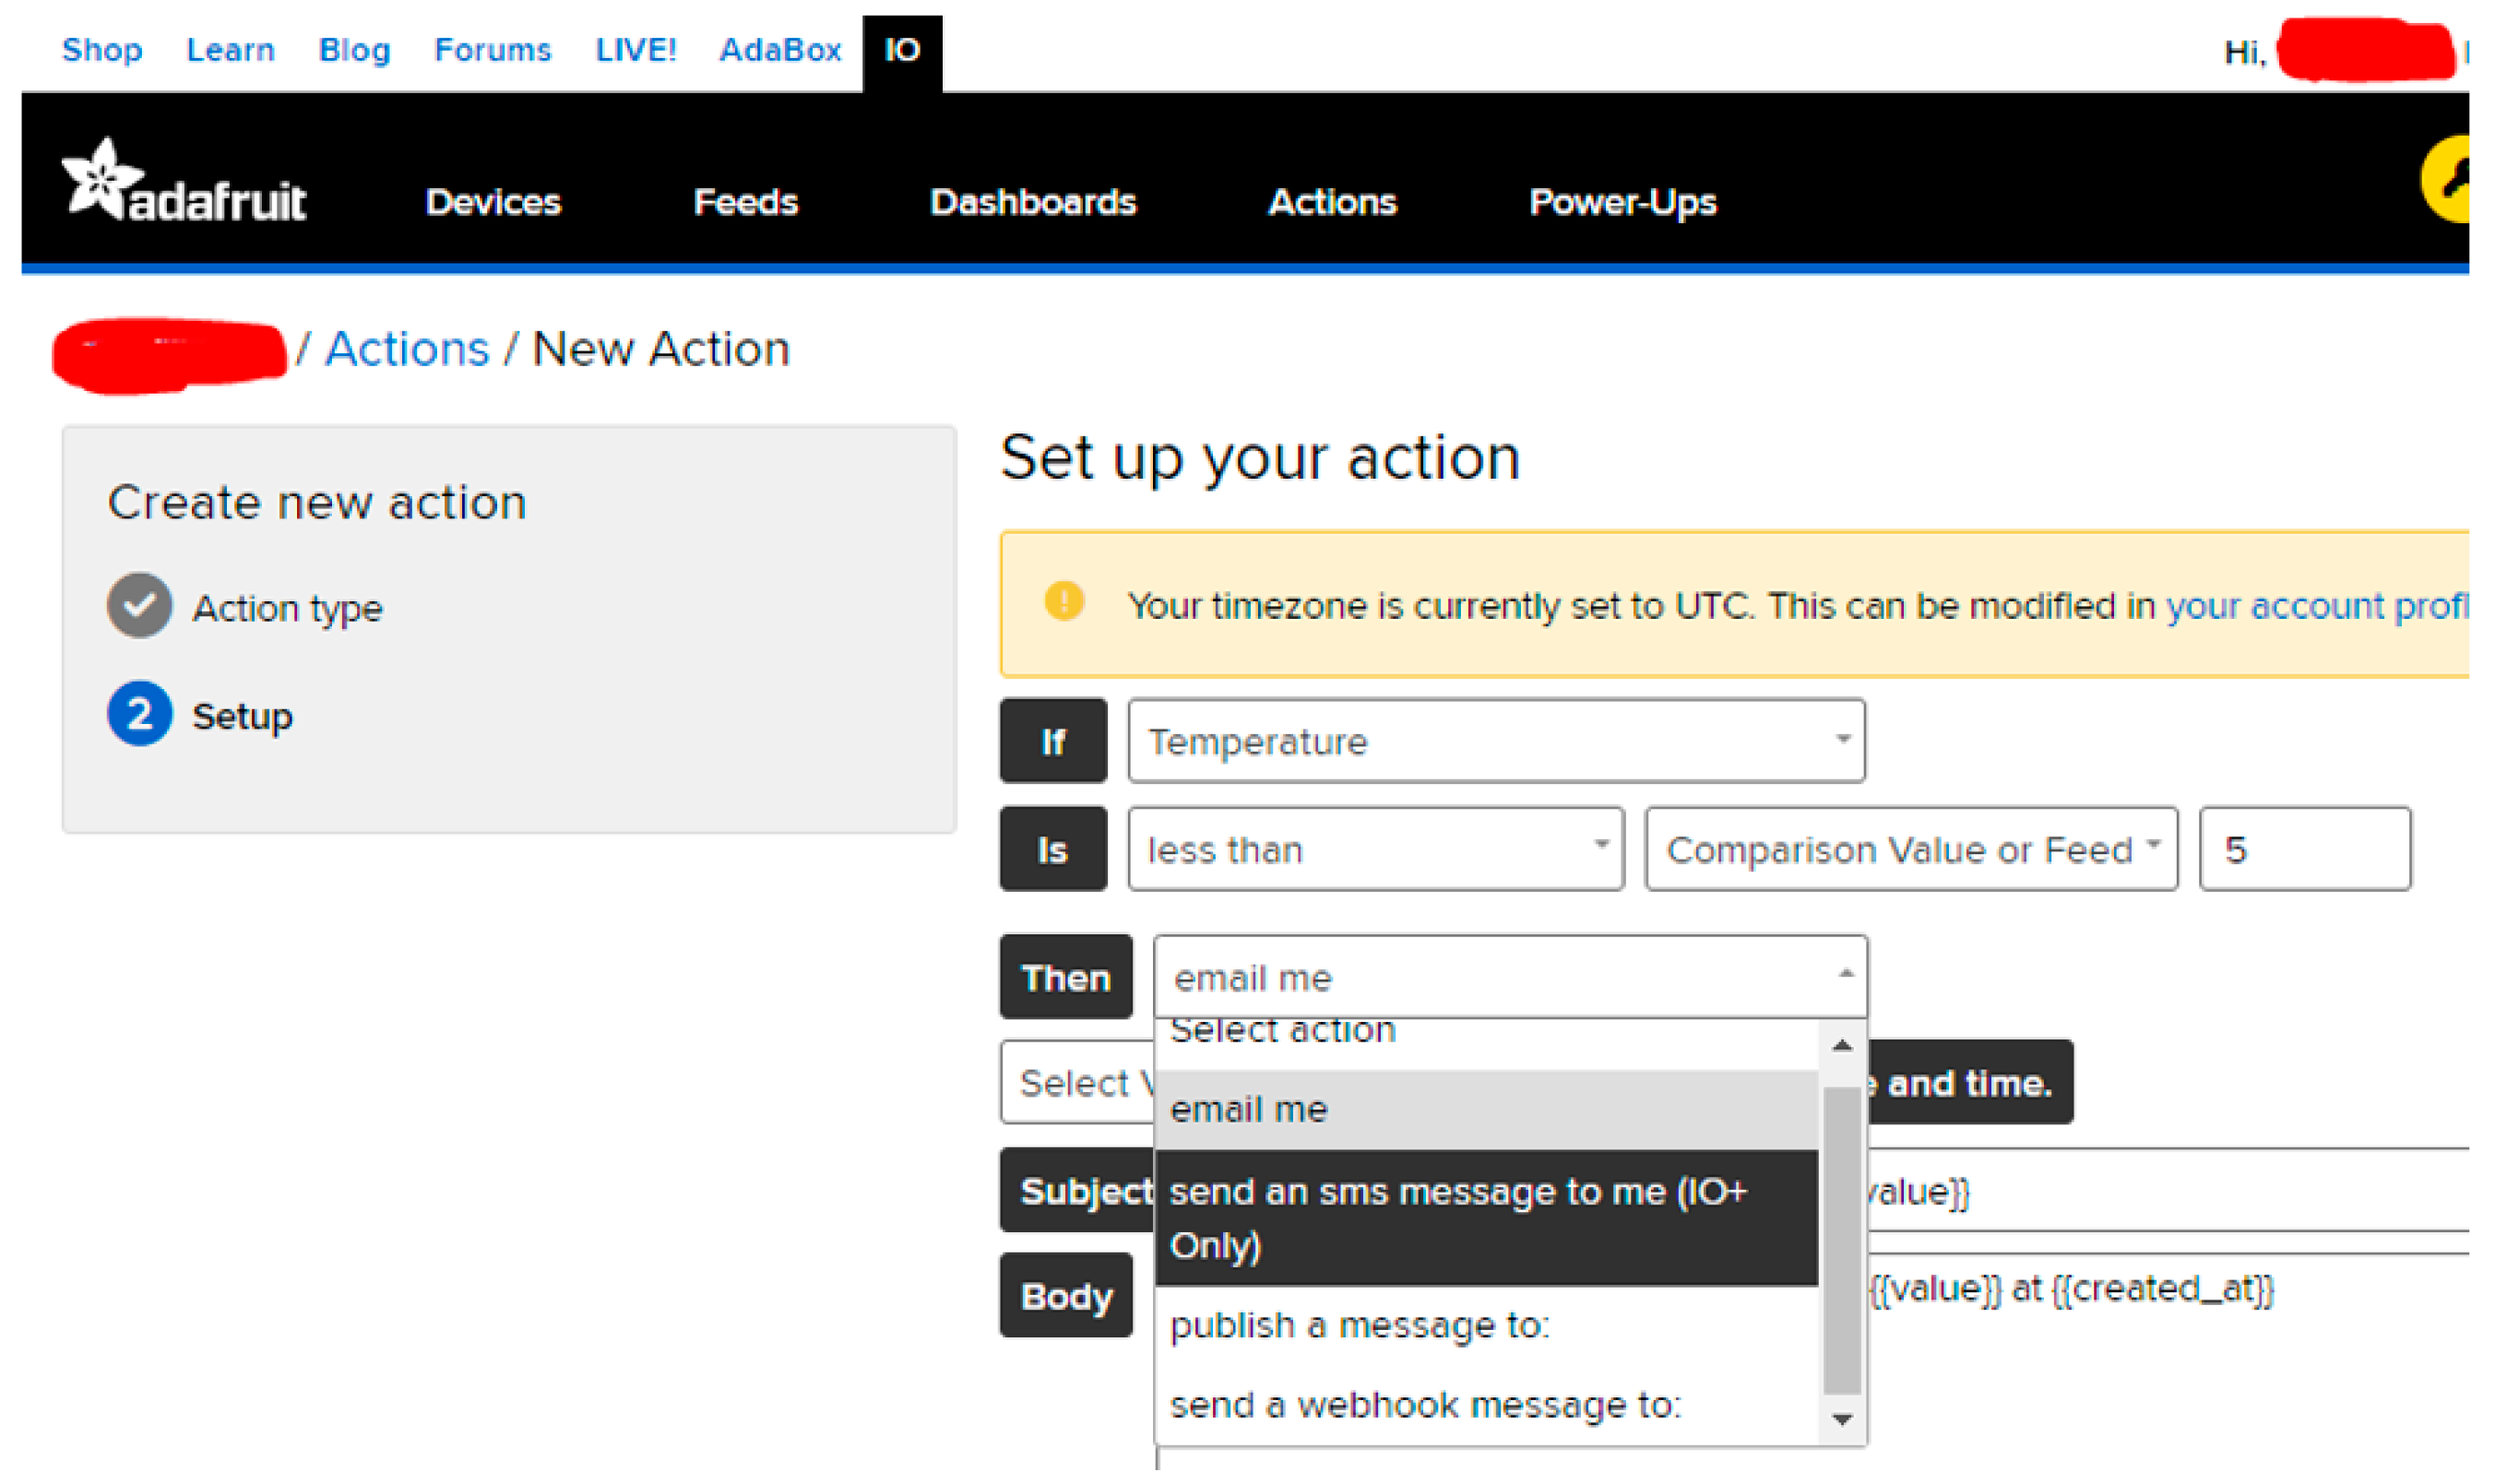The height and width of the screenshot is (1484, 2495).
Task: Open the Temperature feed dropdown
Action: click(x=1496, y=741)
